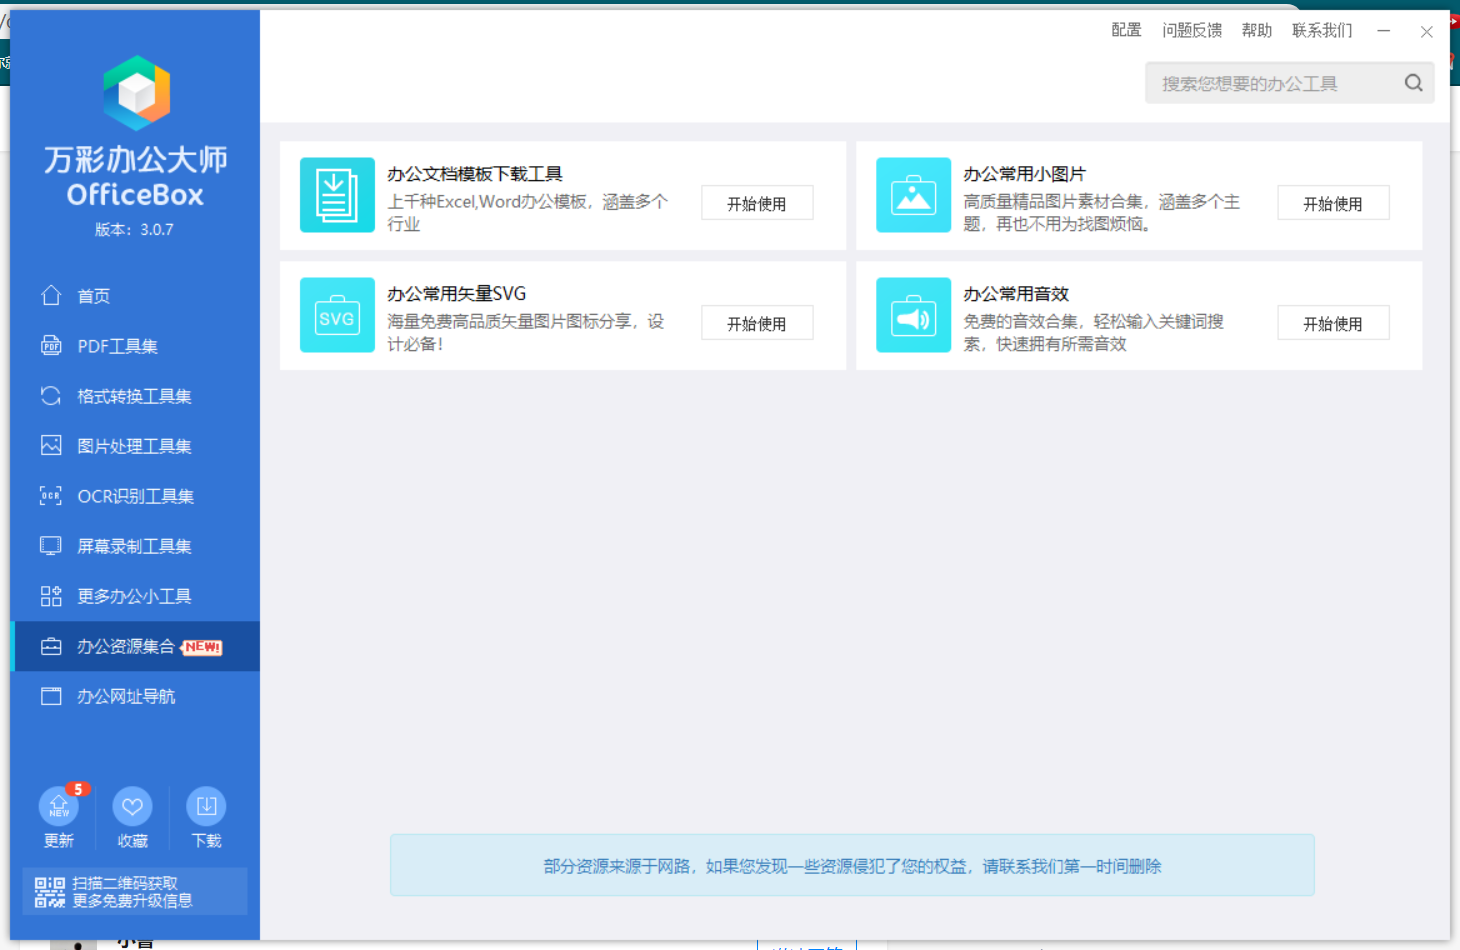Image resolution: width=1460 pixels, height=950 pixels.
Task: Open 问题反馈 feedback link
Action: (1192, 30)
